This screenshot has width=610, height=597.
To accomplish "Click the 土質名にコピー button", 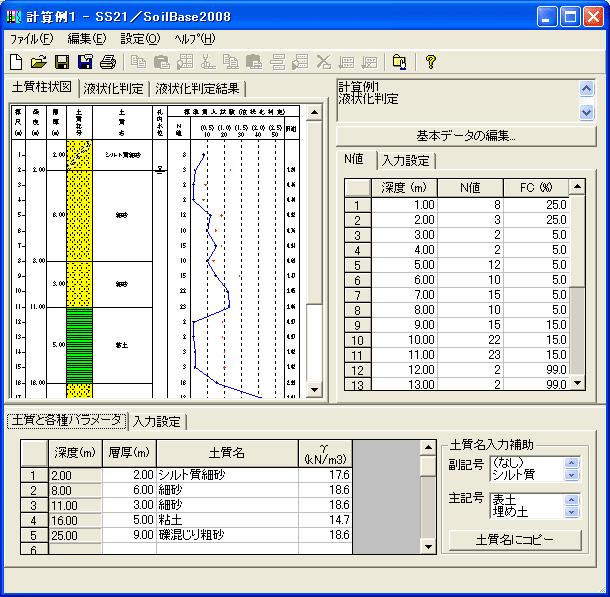I will 515,540.
